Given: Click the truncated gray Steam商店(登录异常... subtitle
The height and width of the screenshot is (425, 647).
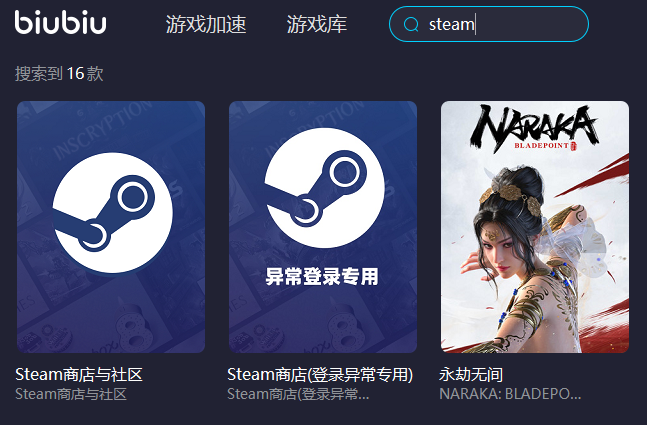Looking at the screenshot, I should [x=298, y=394].
